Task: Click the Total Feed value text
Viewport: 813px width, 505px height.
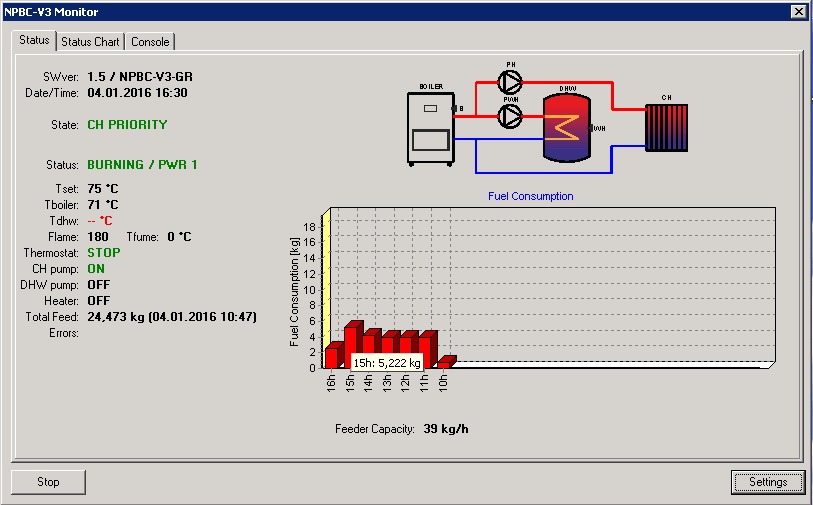Action: [x=171, y=316]
